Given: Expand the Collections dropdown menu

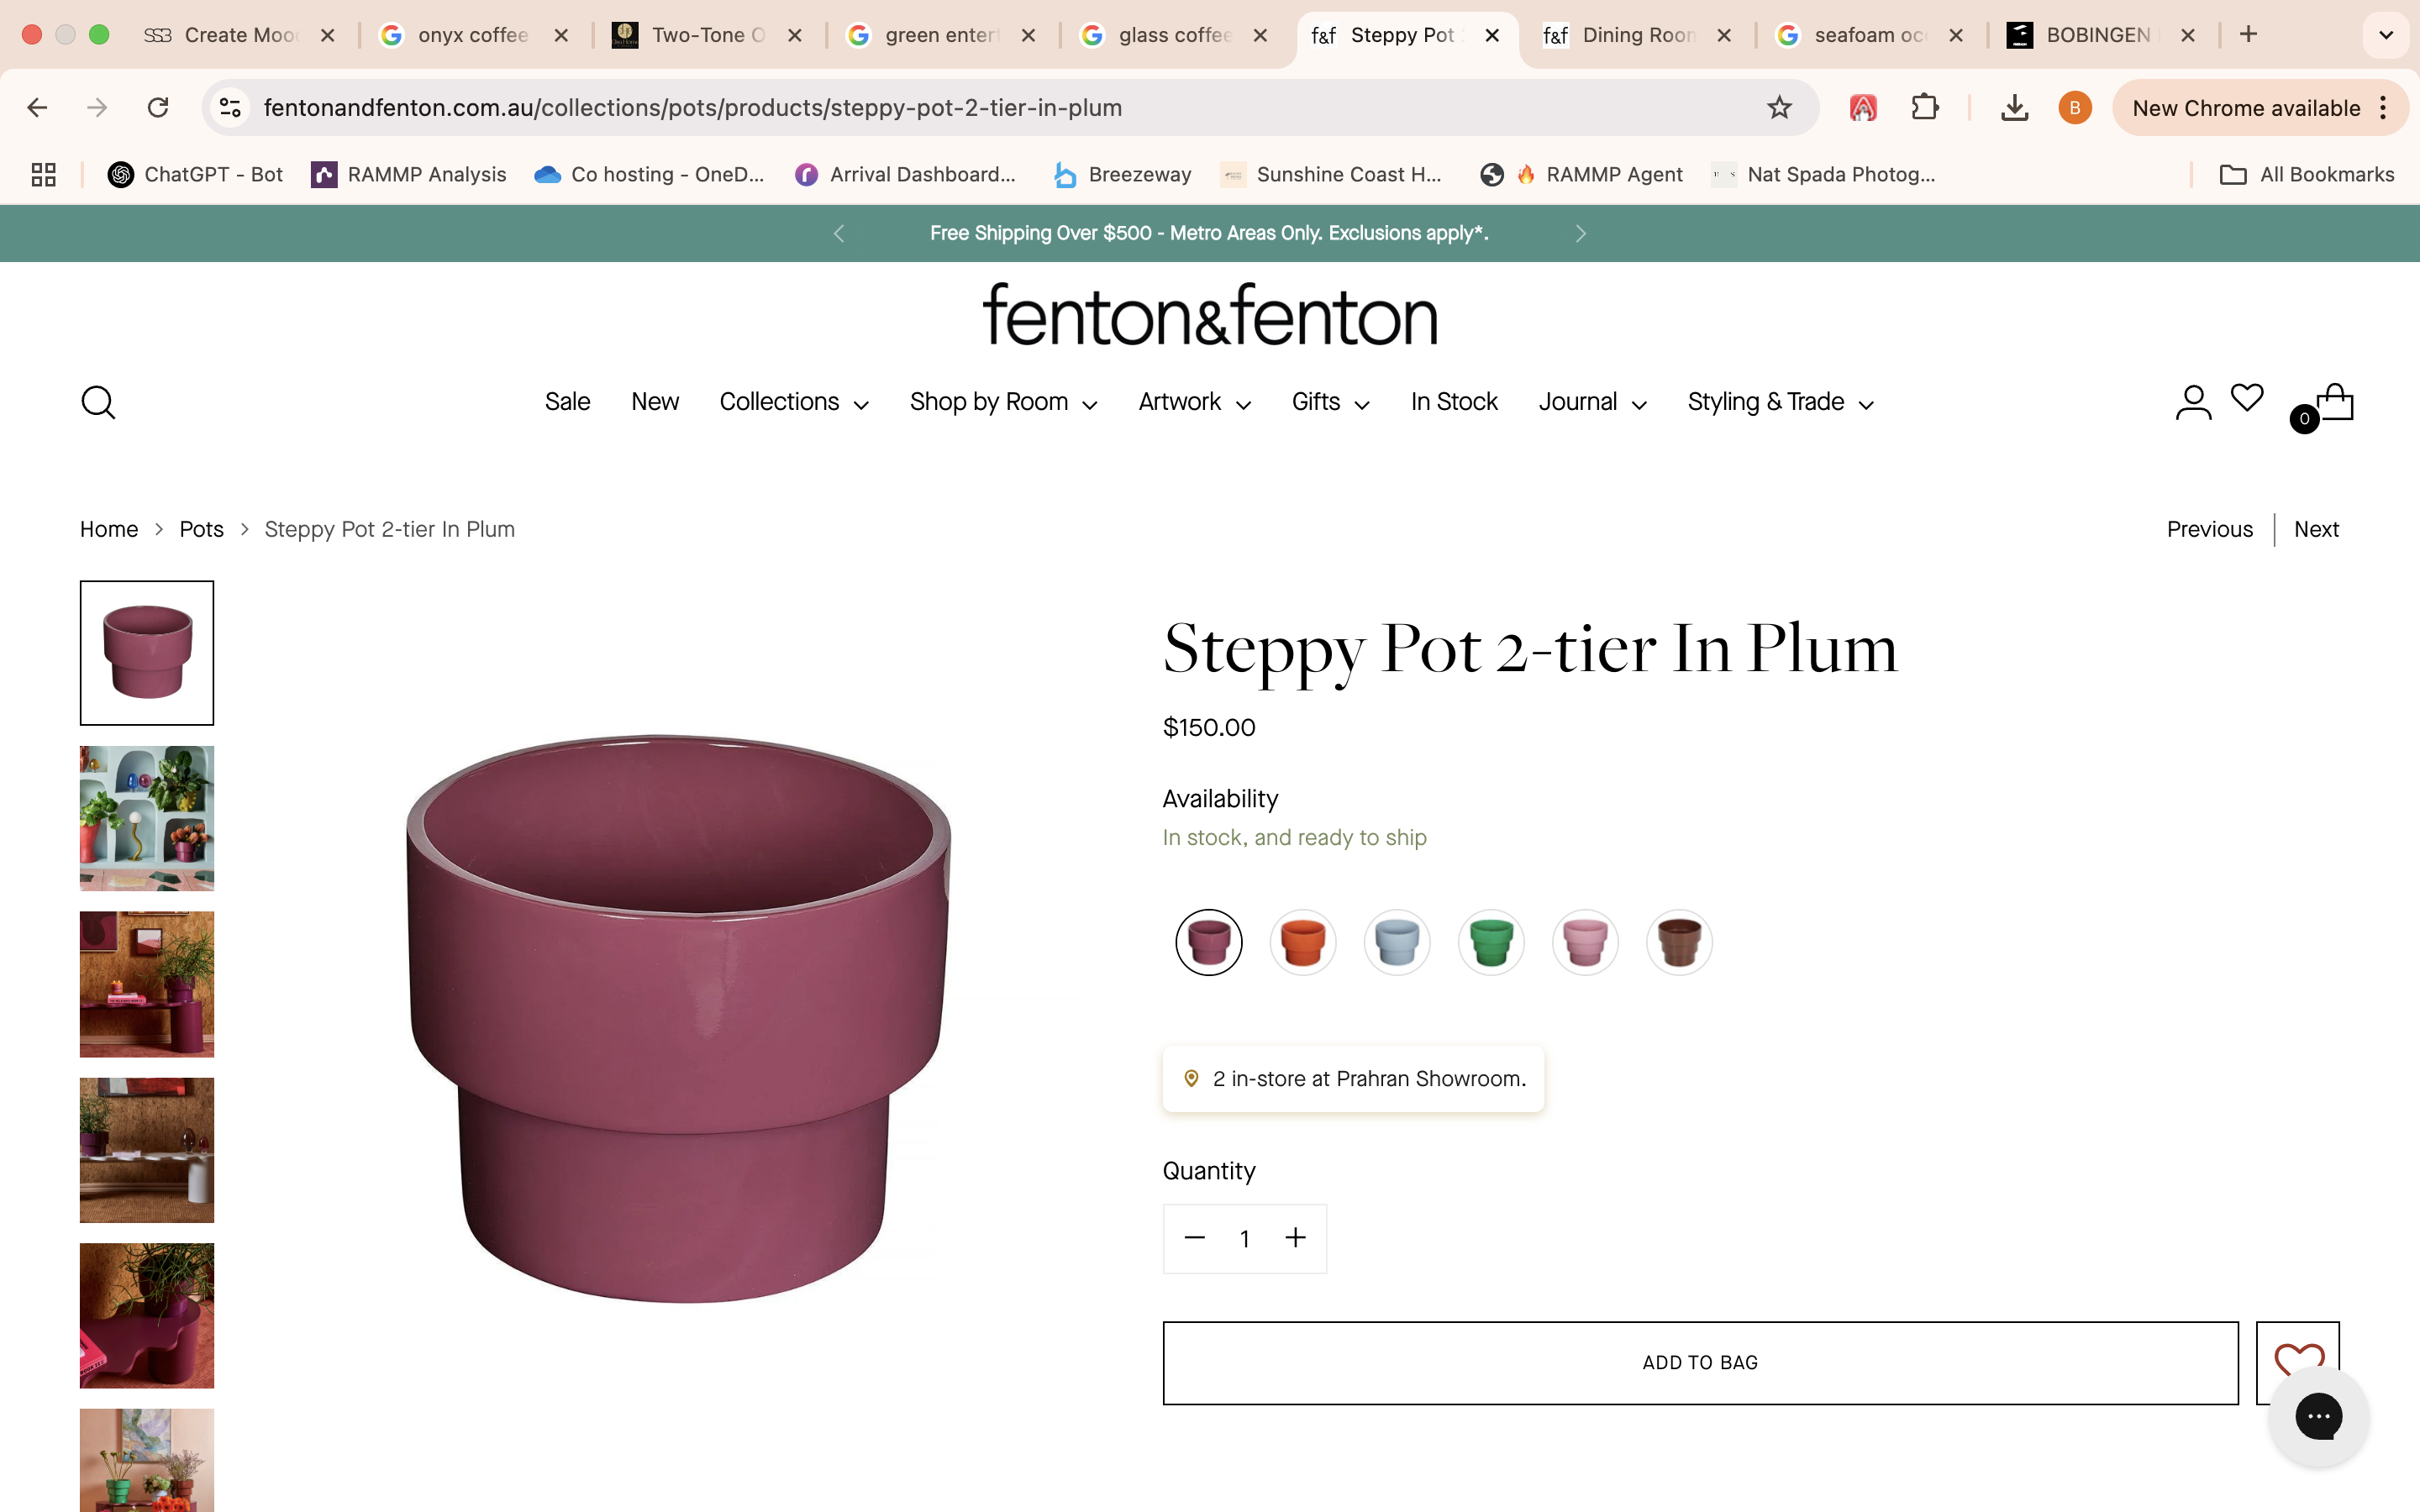Looking at the screenshot, I should tap(794, 402).
